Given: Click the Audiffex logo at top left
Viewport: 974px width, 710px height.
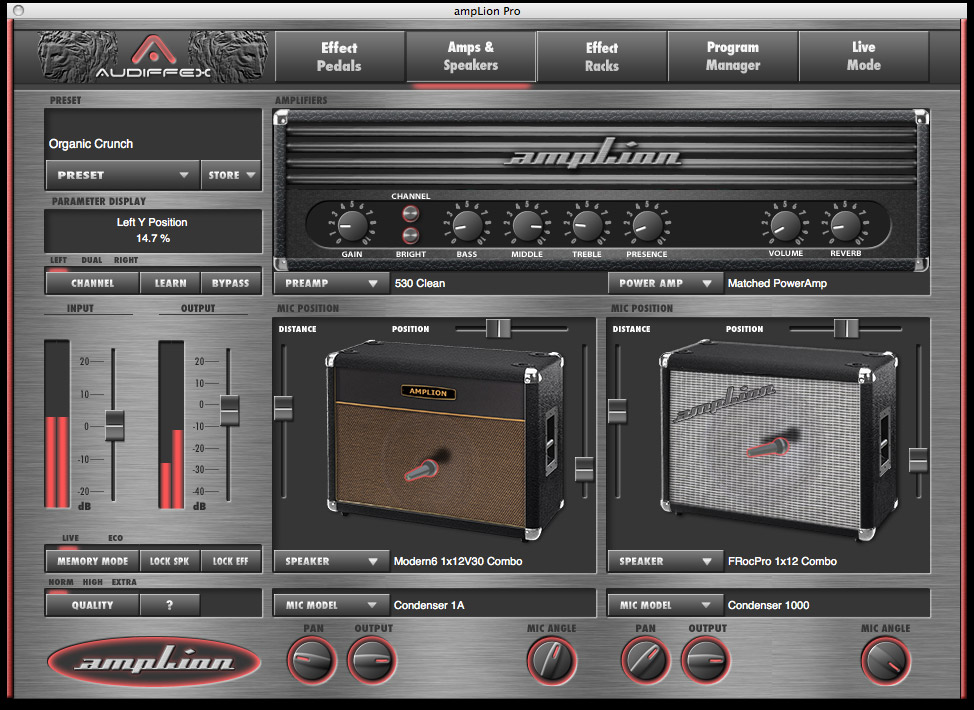Looking at the screenshot, I should [x=153, y=57].
